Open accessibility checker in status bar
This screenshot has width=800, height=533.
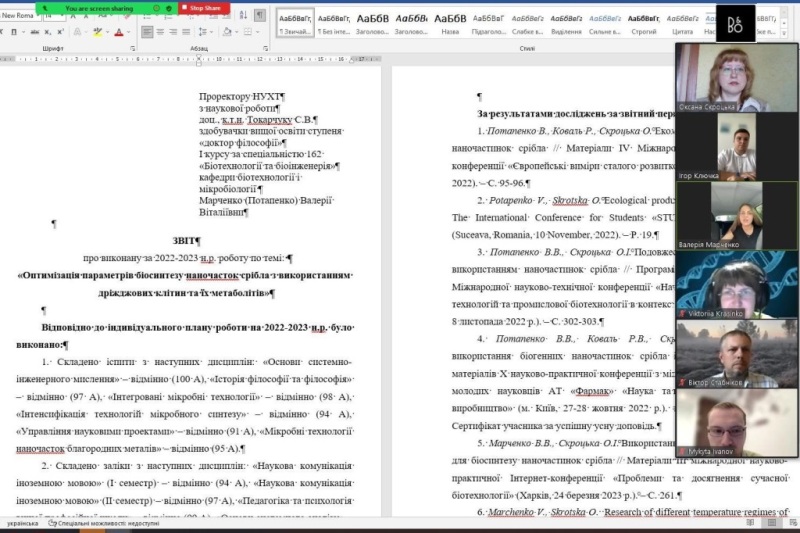coord(97,523)
